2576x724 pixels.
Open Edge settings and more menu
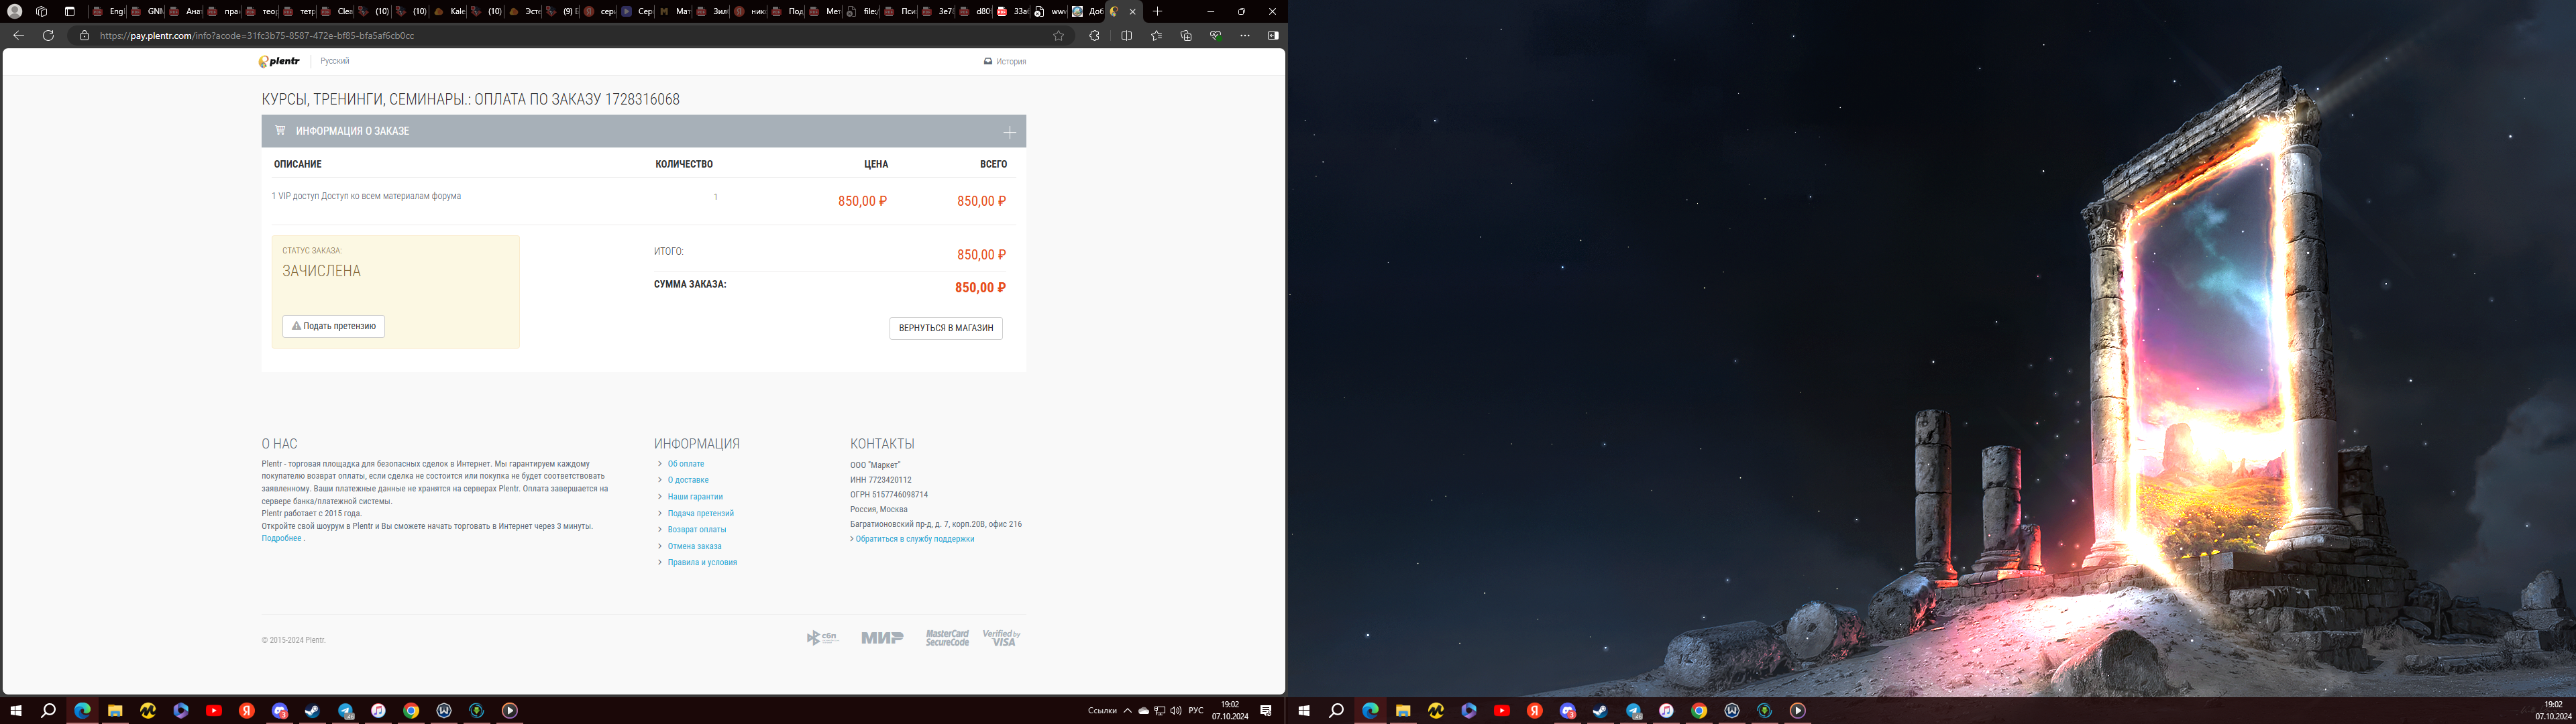point(1245,36)
